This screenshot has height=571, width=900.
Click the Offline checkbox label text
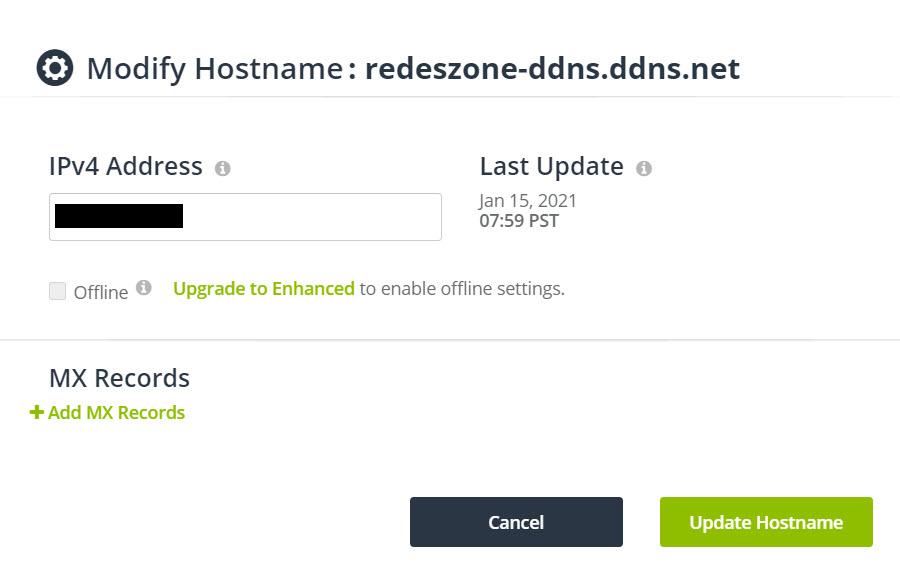(x=101, y=292)
